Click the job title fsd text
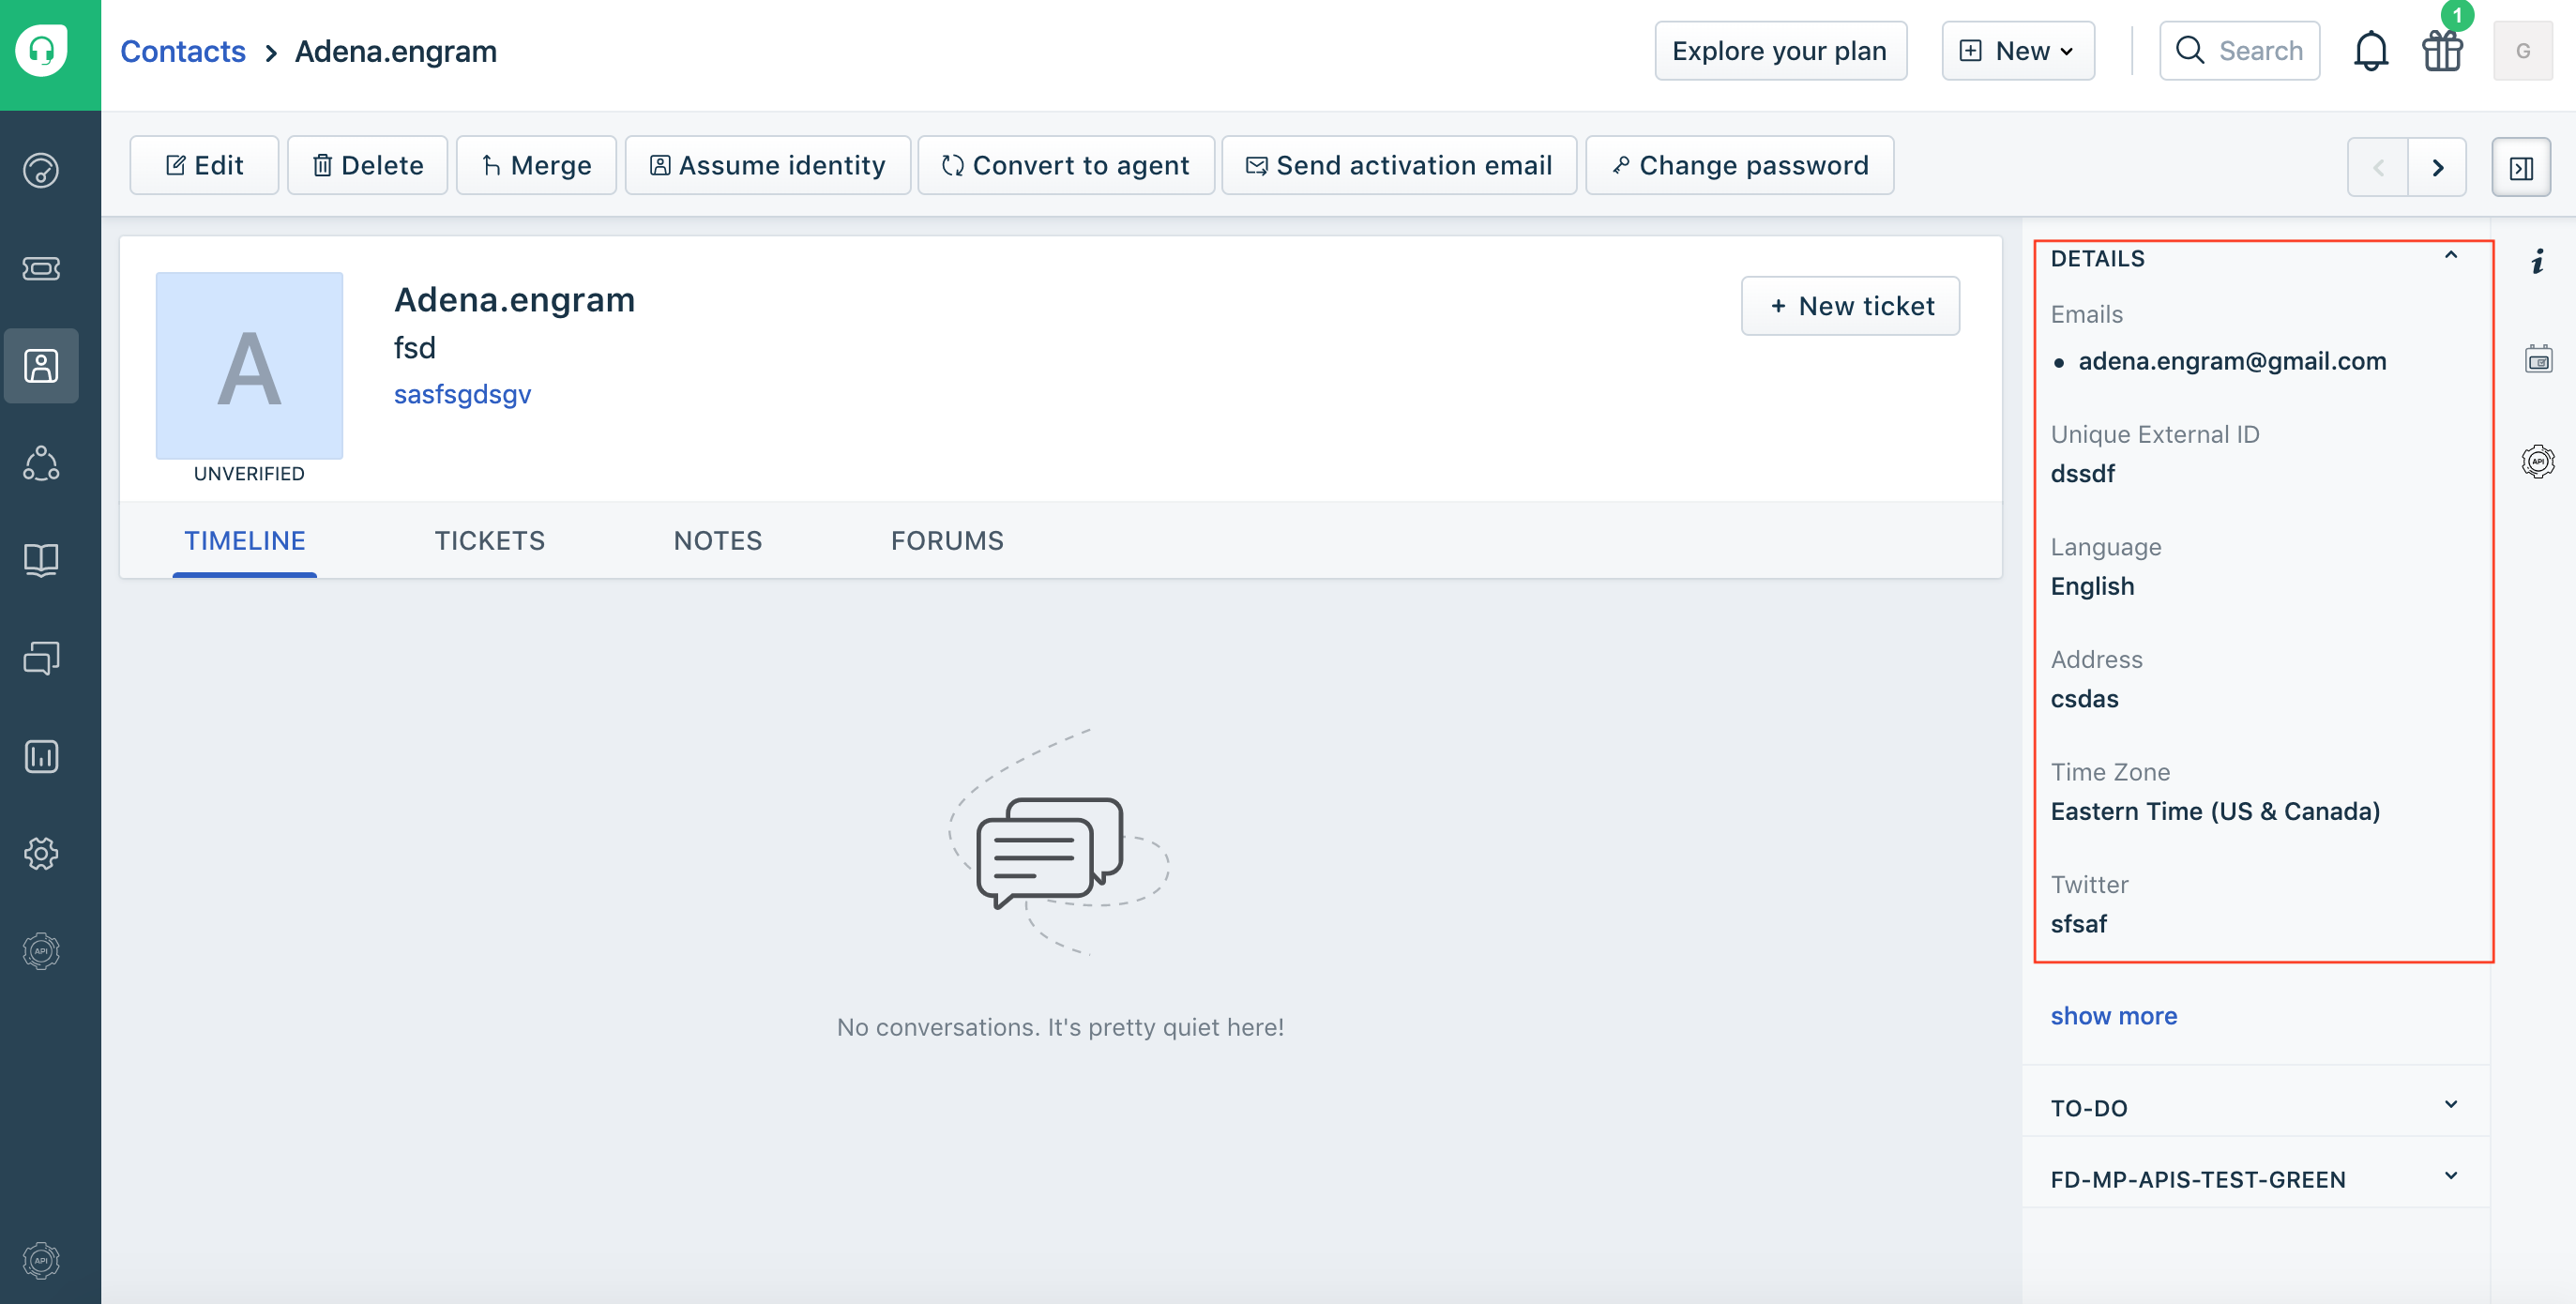This screenshot has width=2576, height=1304. 414,348
